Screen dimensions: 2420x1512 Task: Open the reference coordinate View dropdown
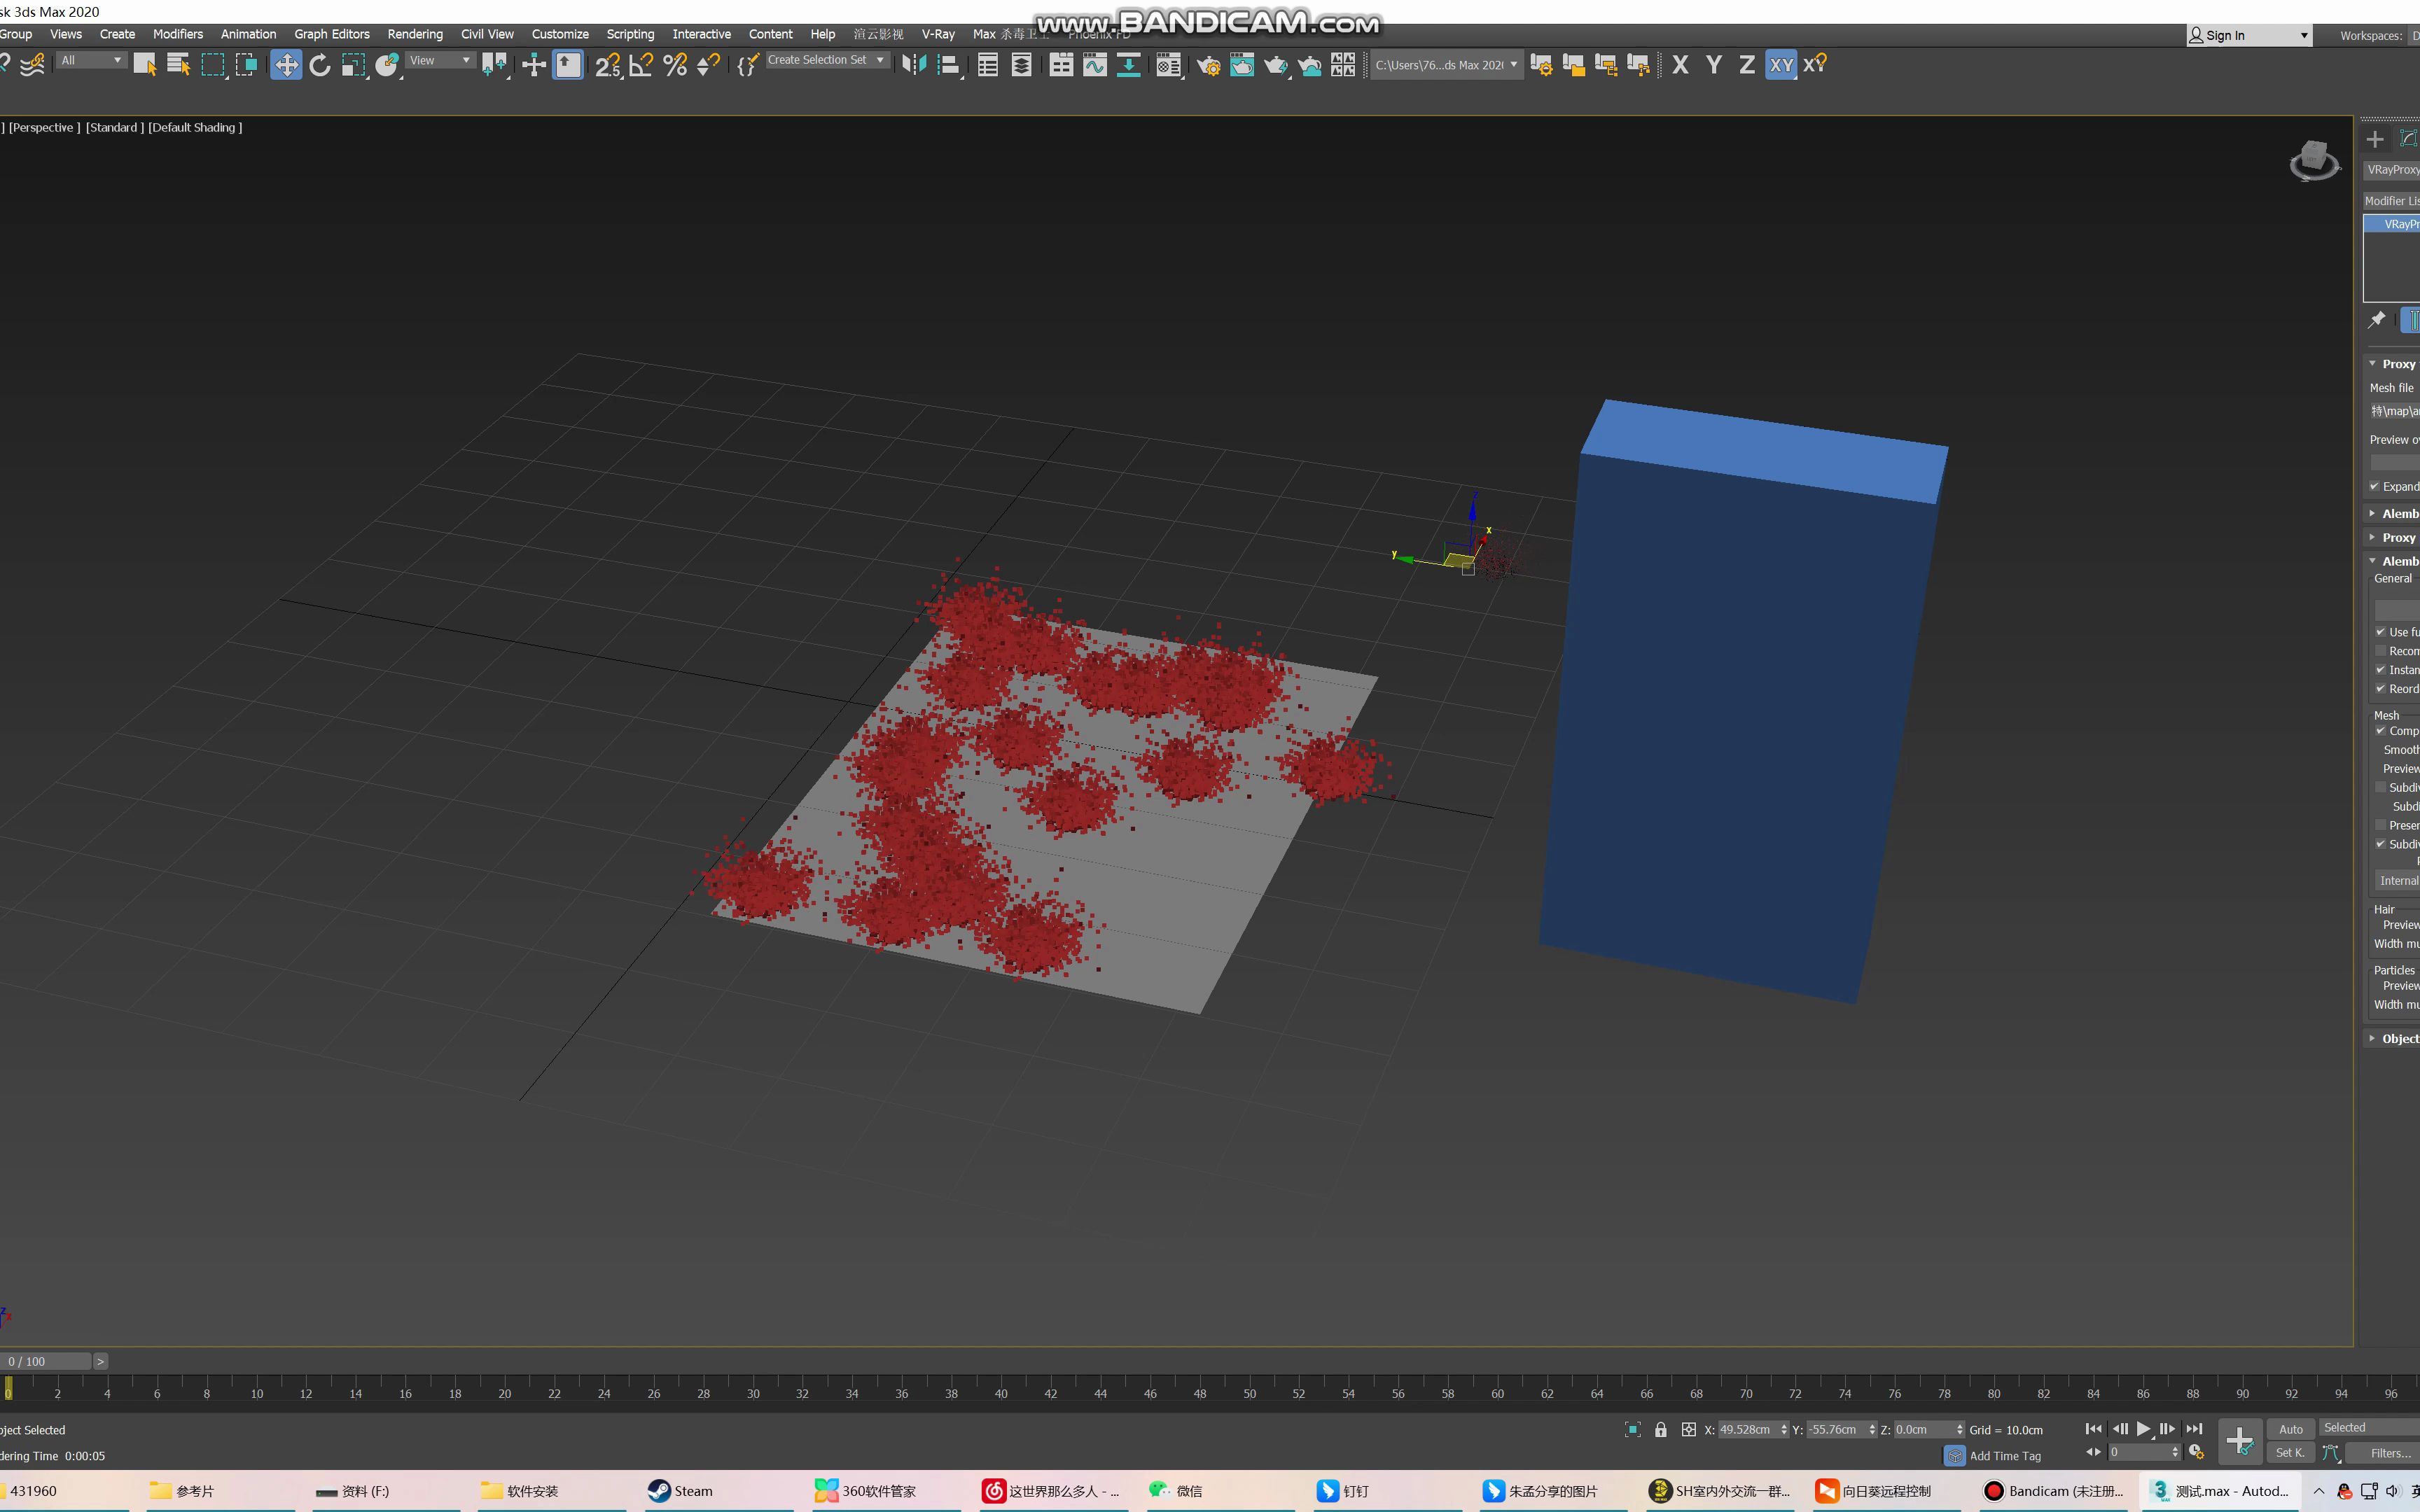440,60
